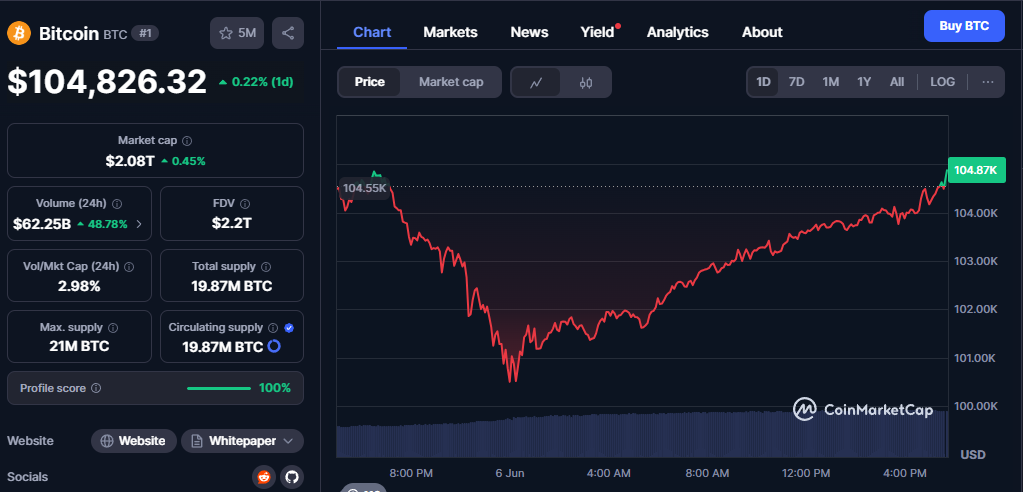
Task: Click the 21M BTC max supply value
Action: [79, 346]
